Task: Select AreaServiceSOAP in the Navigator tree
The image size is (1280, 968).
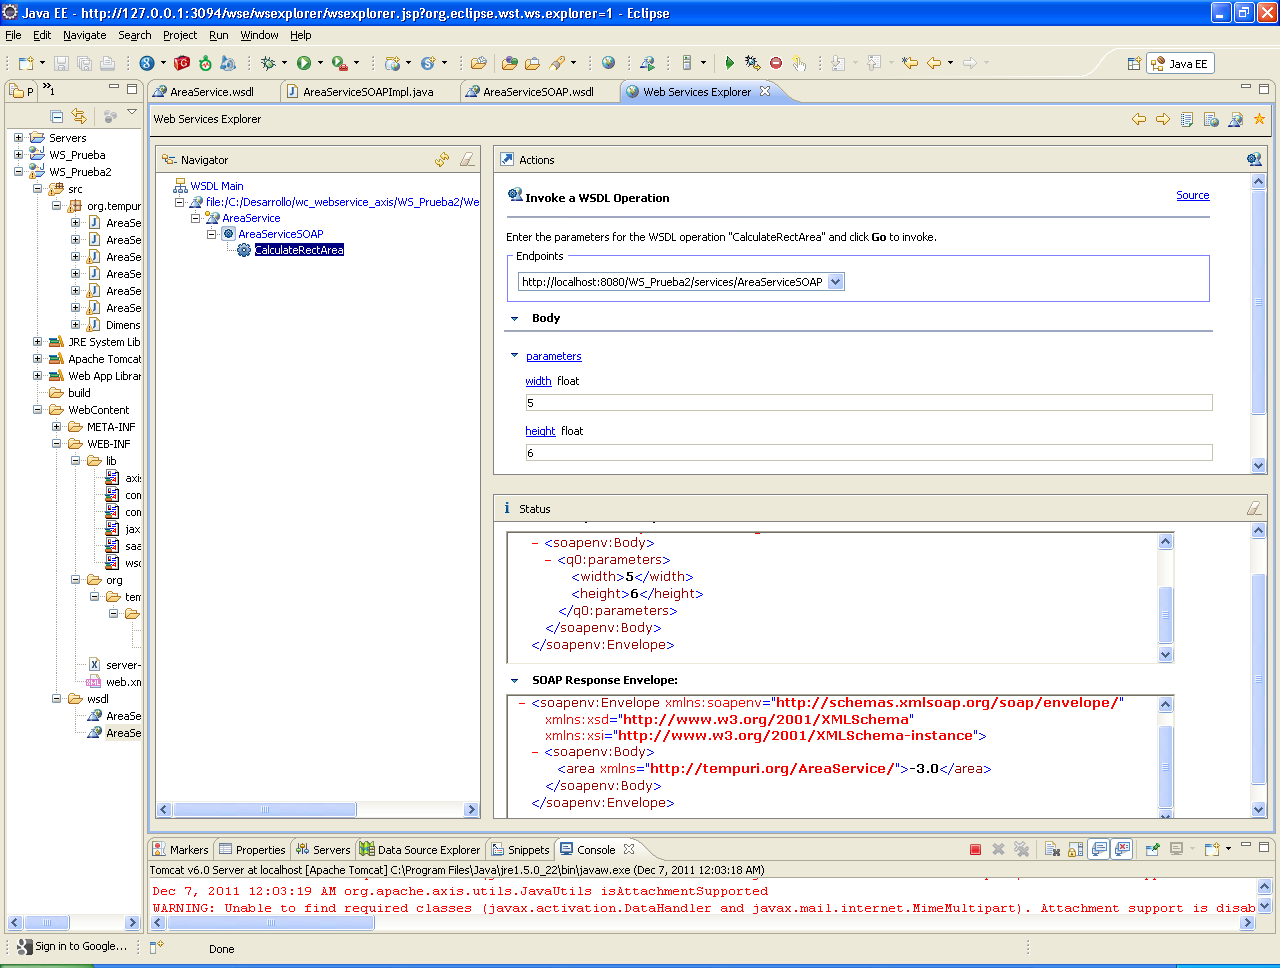Action: pos(281,234)
